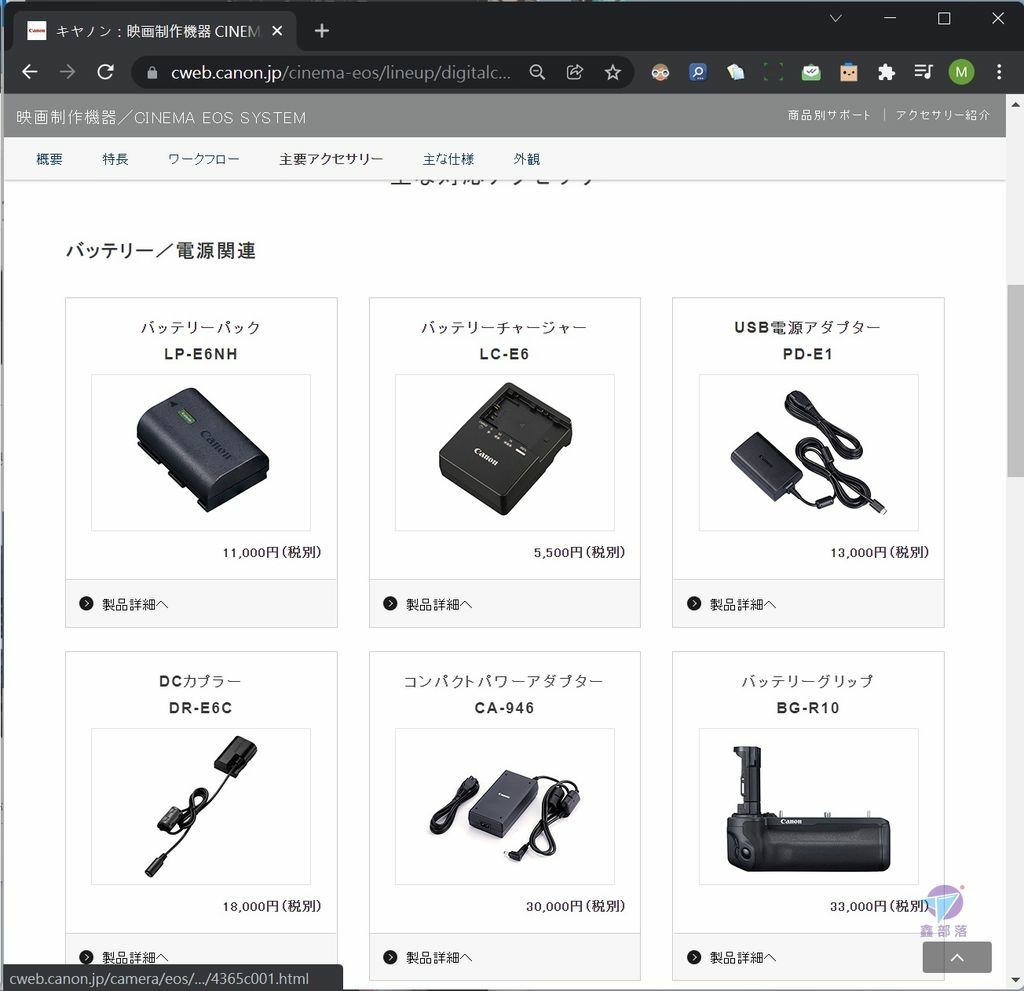Viewport: 1024px width, 991px height.
Task: Click the BG-R10 model name text
Action: [808, 708]
